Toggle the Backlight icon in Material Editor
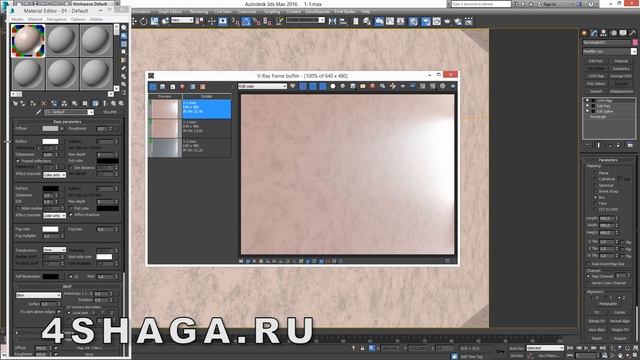The image size is (640, 360). (124, 36)
